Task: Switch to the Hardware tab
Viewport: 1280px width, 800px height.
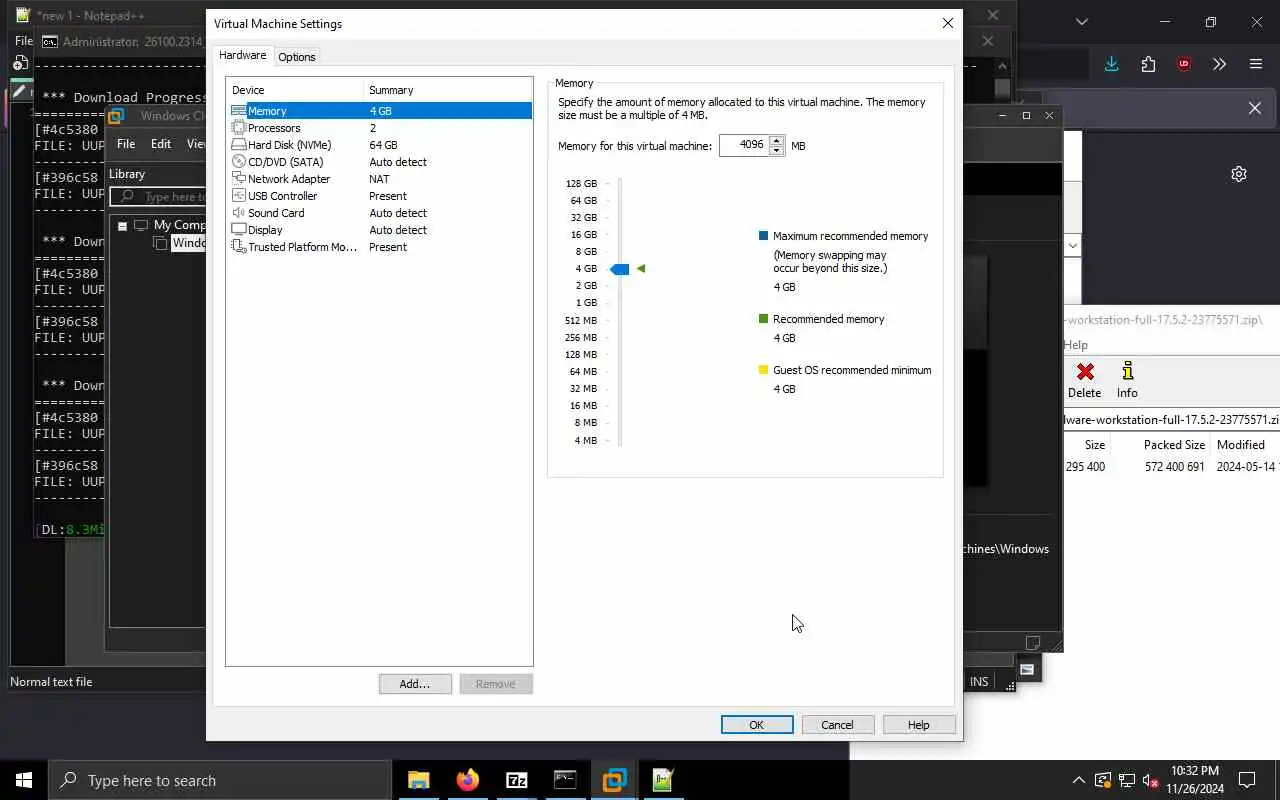Action: click(x=243, y=56)
